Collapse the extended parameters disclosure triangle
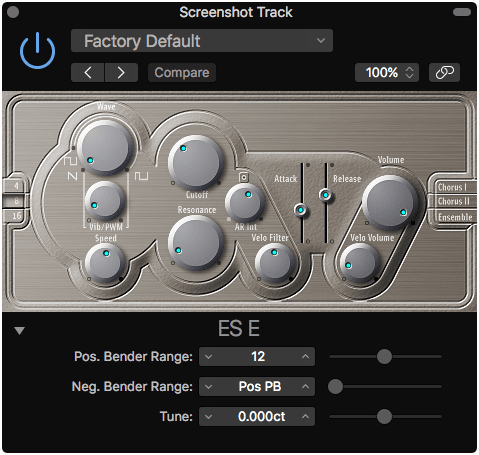The image size is (479, 455). (x=19, y=330)
